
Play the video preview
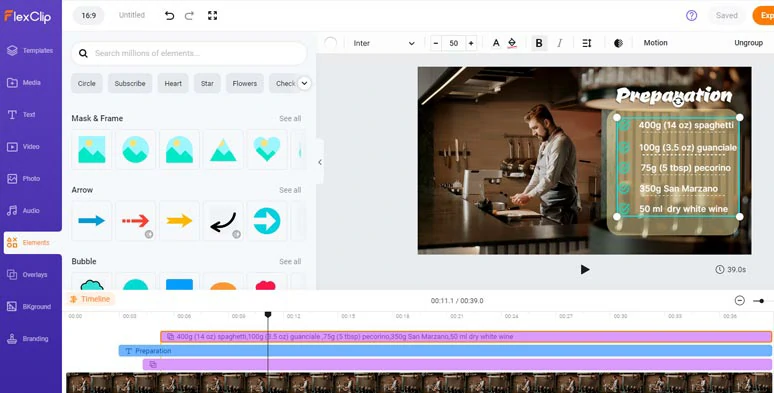point(585,270)
